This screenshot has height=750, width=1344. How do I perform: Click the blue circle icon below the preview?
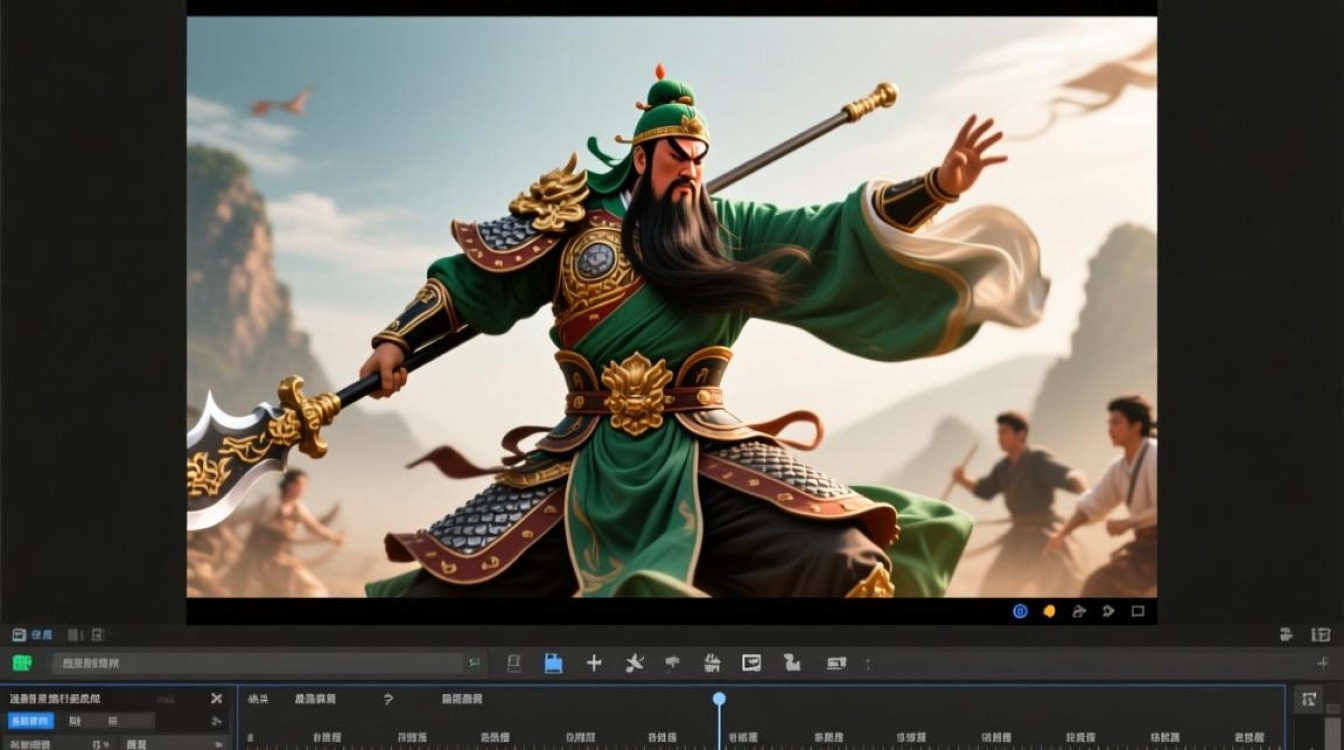[1020, 611]
